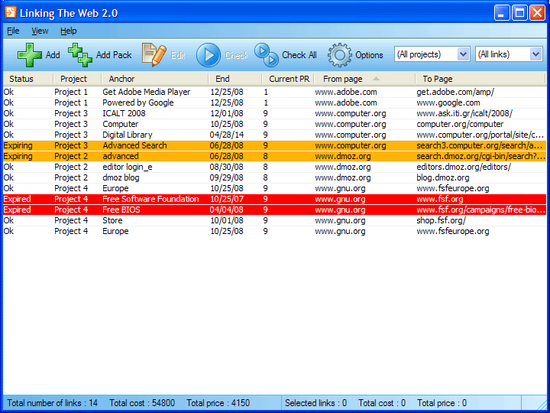The width and height of the screenshot is (550, 413).
Task: Click the Check All double-play icon
Action: click(x=266, y=55)
